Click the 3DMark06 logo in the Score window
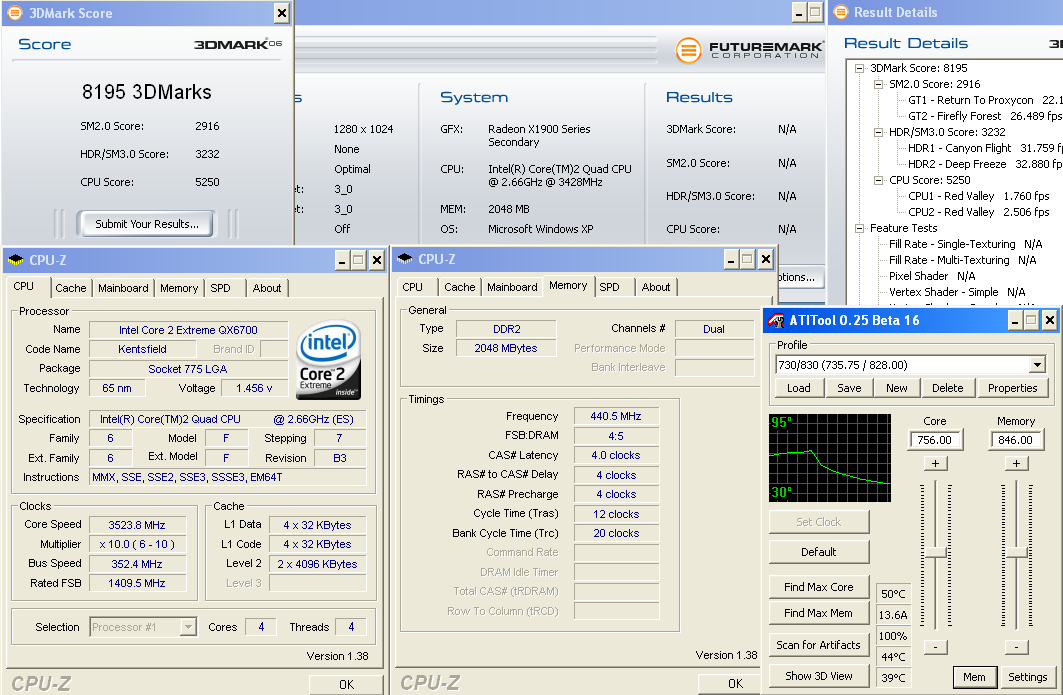 pos(238,44)
